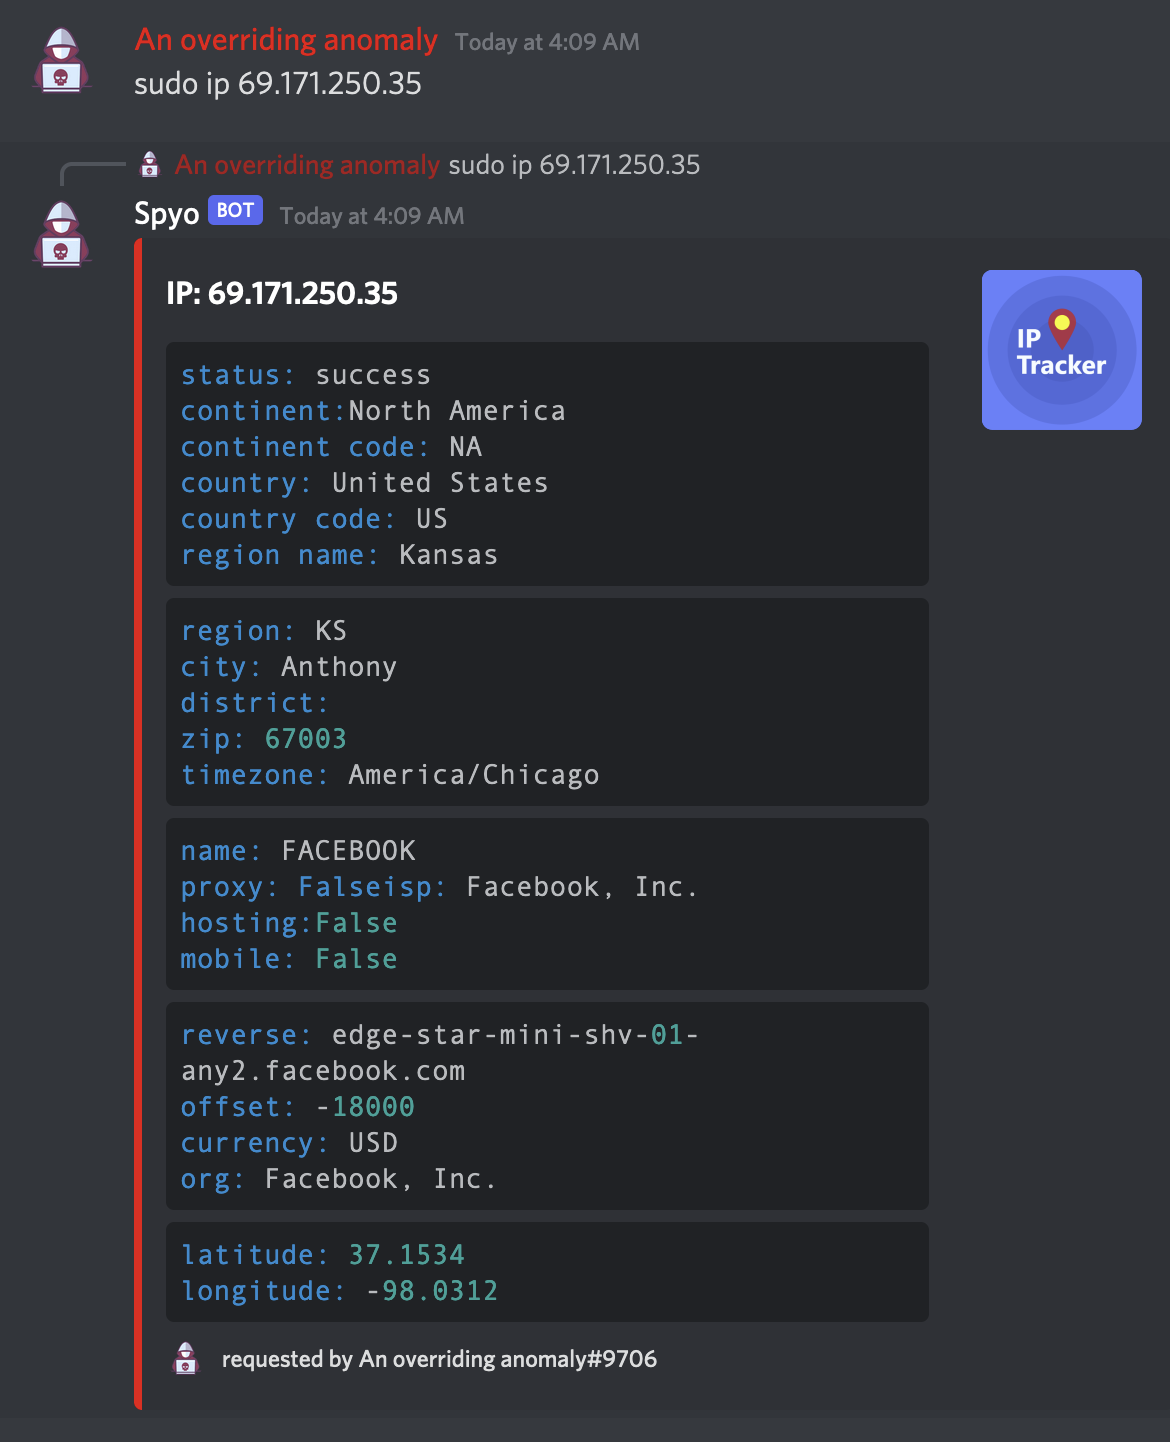Click the timestamp next to Spyo BOT
1170x1442 pixels.
[x=372, y=216]
